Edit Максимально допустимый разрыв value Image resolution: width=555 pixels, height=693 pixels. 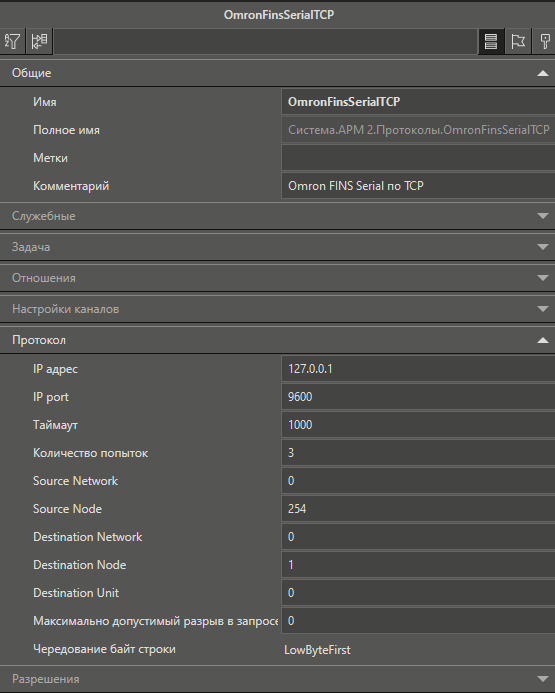coord(418,621)
